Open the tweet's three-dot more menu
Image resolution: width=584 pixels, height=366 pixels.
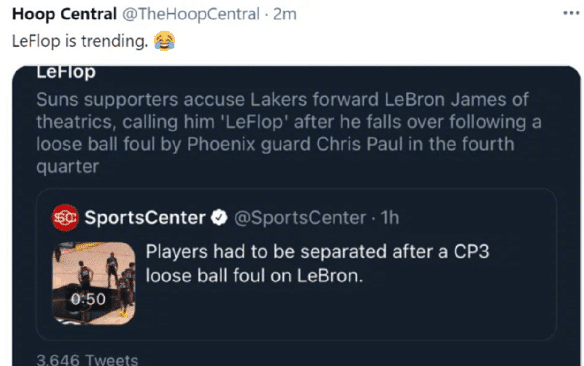571,13
